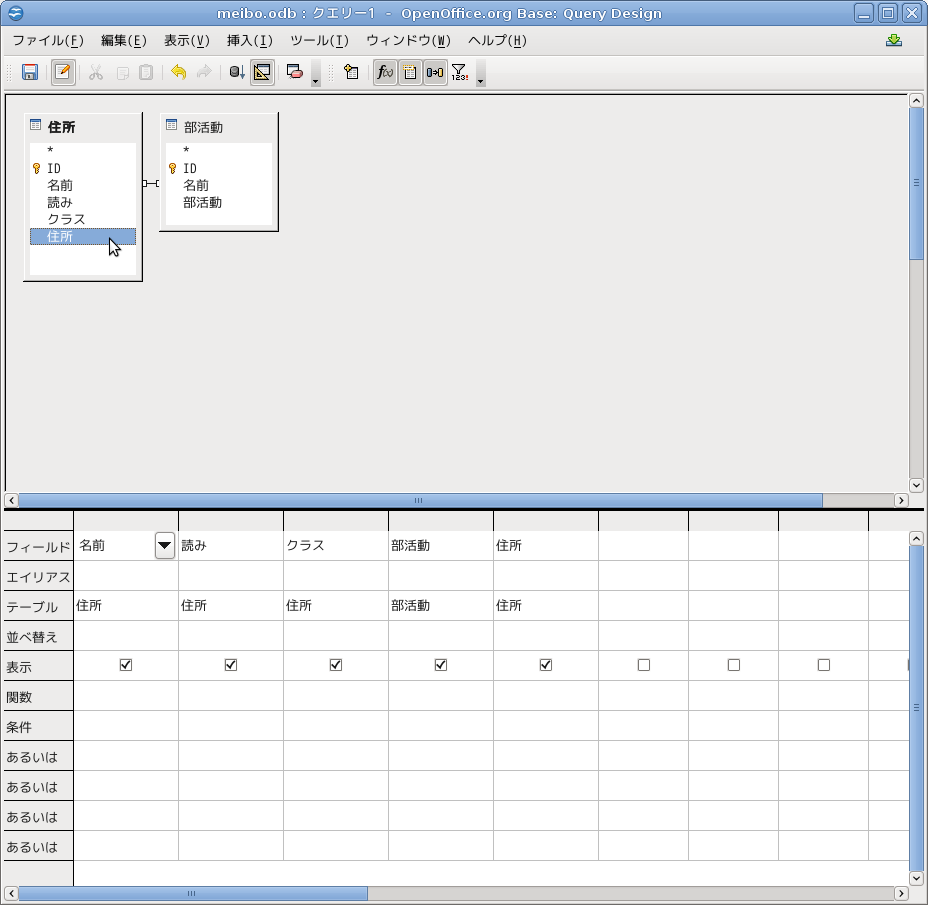Check the 表示 checkbox in the sixth column

644,665
